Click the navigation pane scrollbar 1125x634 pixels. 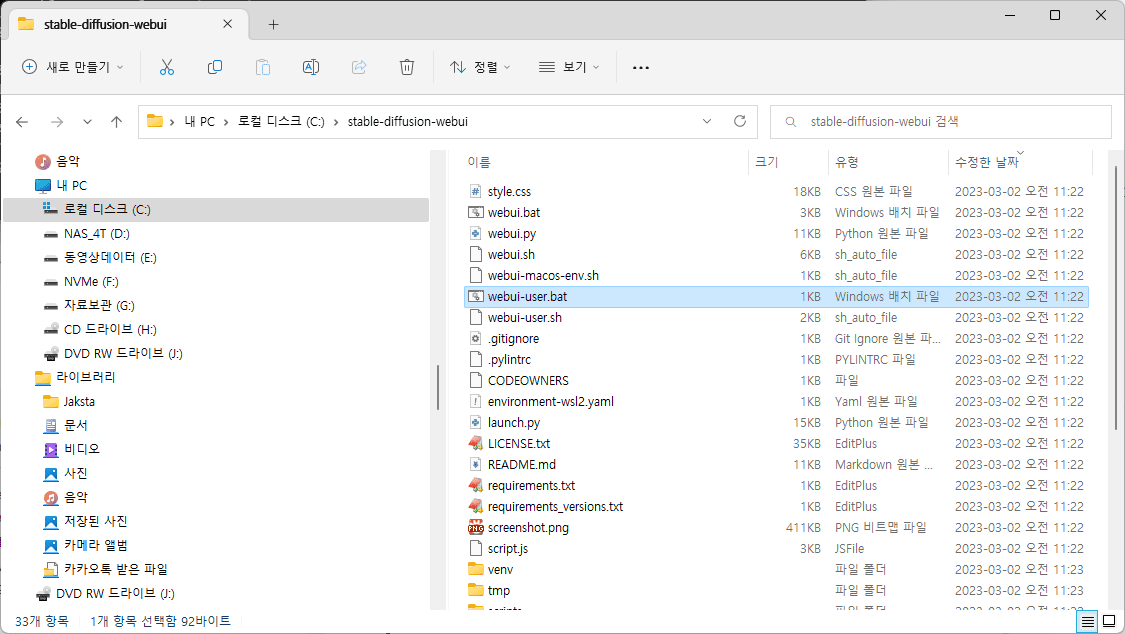[438, 387]
